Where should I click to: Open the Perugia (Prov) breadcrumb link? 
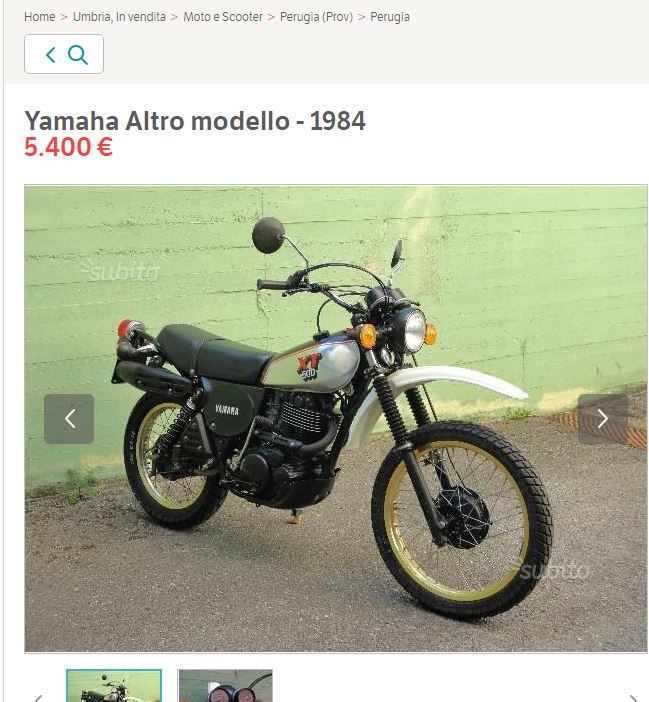coord(316,17)
